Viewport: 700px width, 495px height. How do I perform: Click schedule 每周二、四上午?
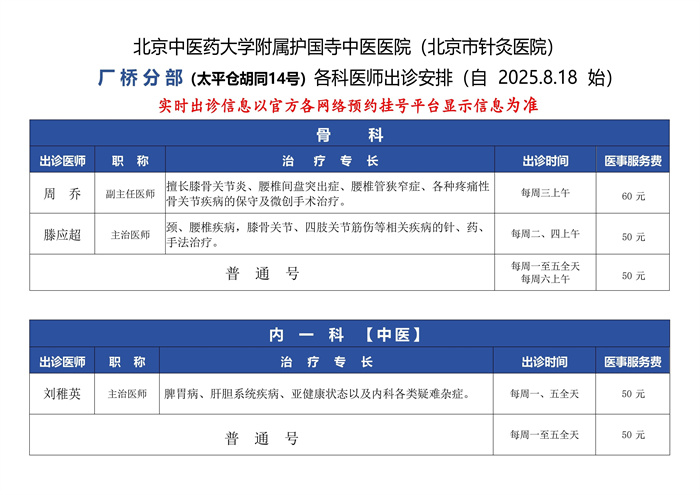click(545, 233)
